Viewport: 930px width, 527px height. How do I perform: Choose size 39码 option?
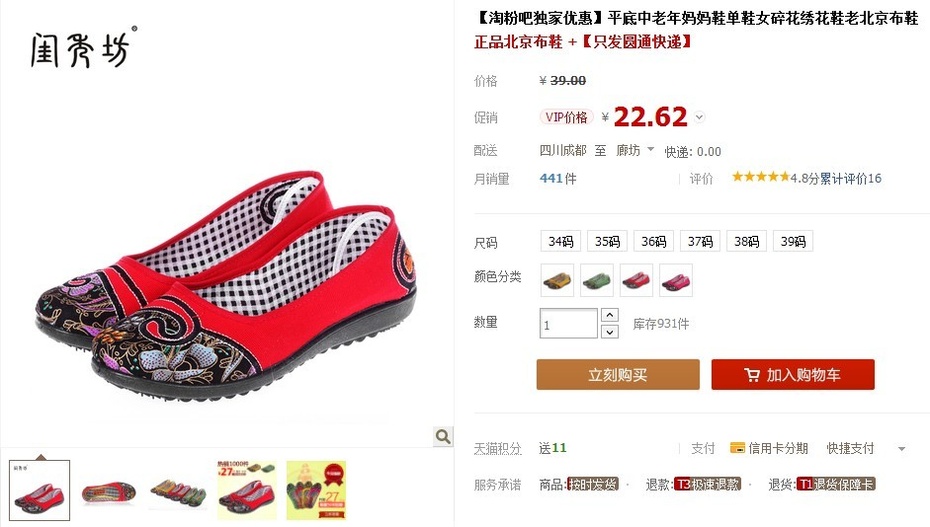793,241
